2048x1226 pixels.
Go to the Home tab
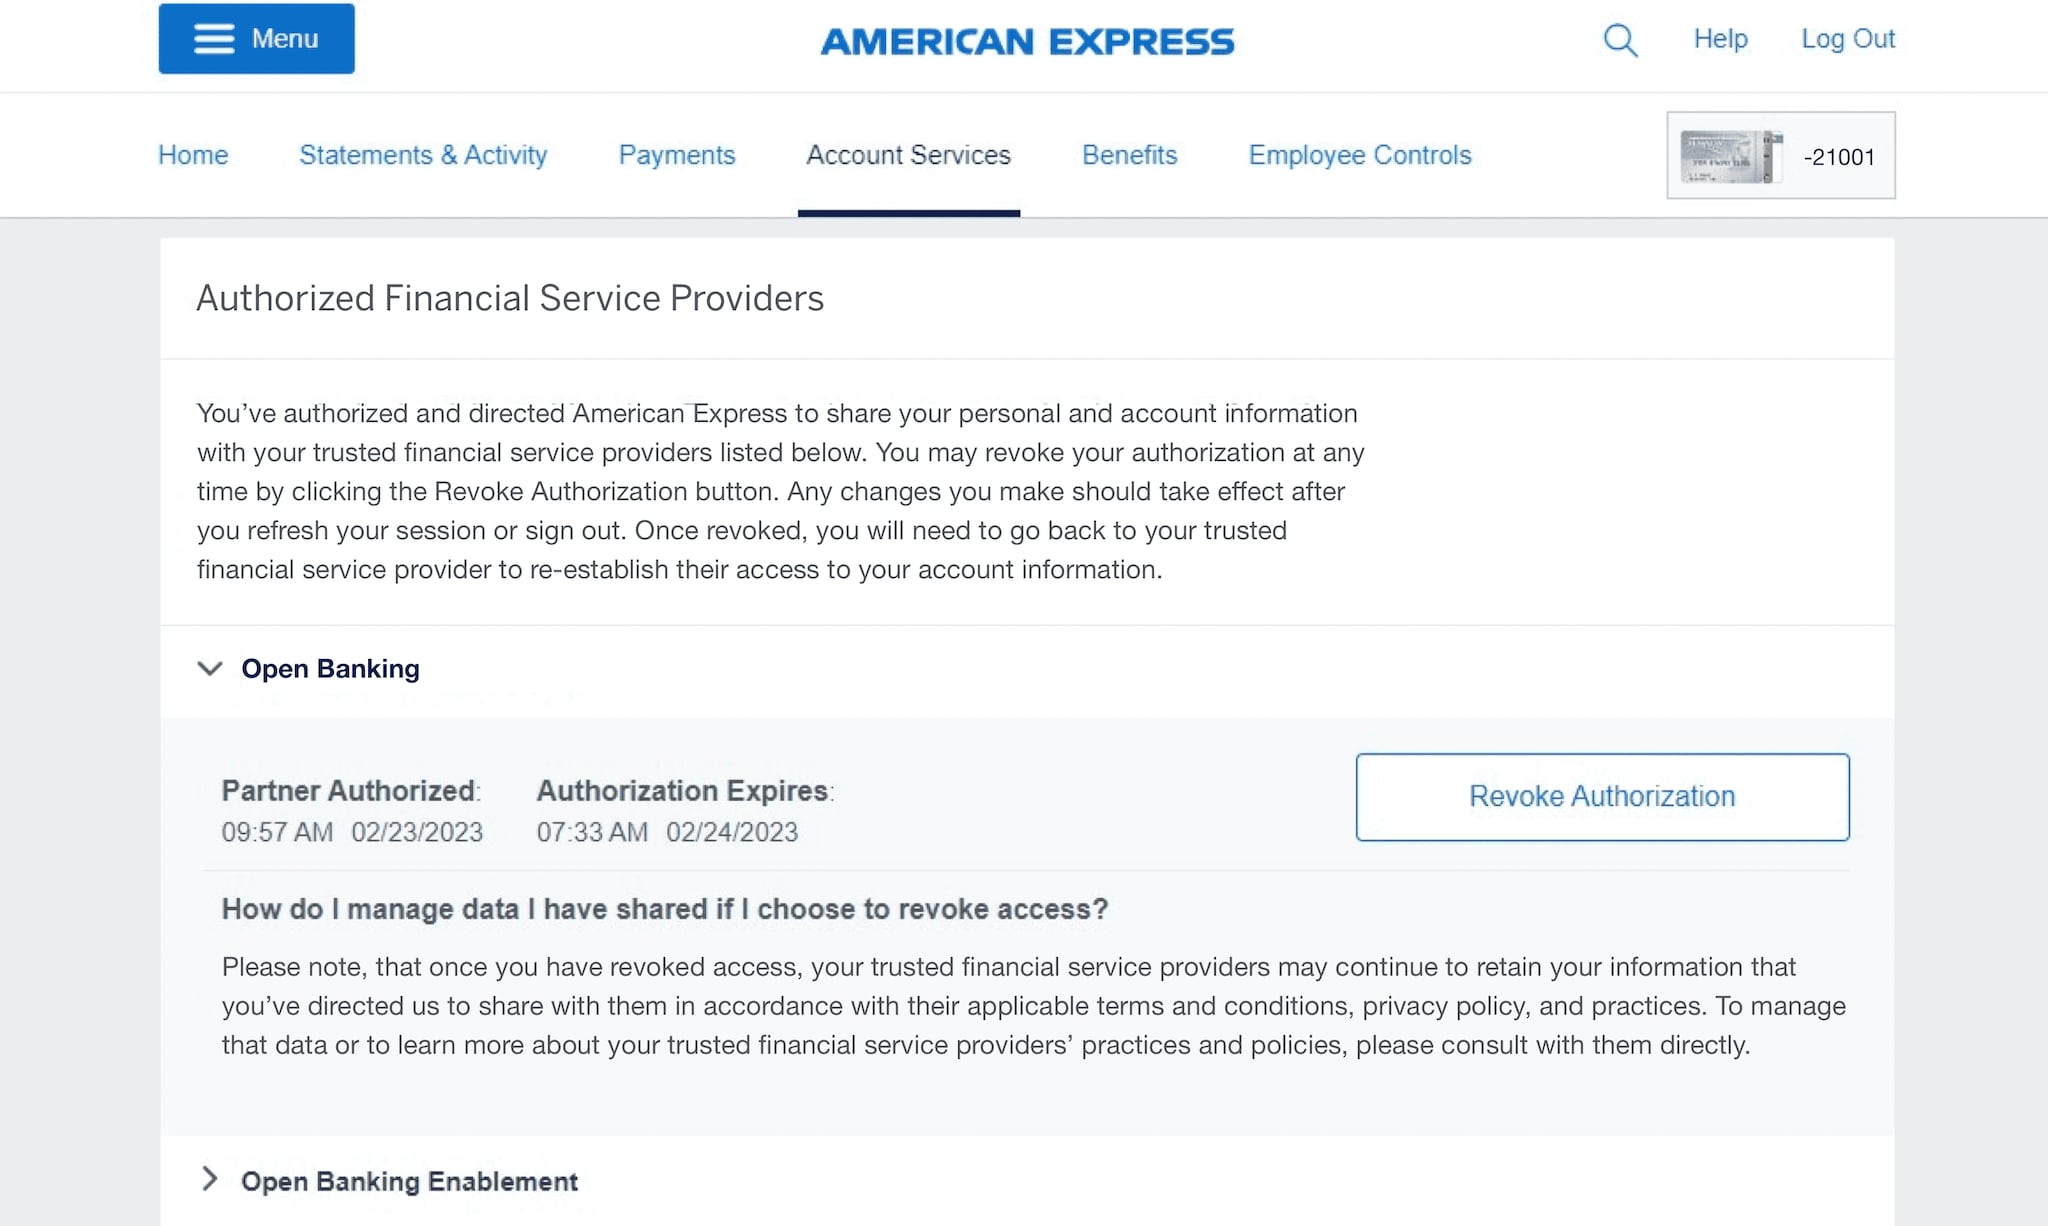[x=193, y=155]
